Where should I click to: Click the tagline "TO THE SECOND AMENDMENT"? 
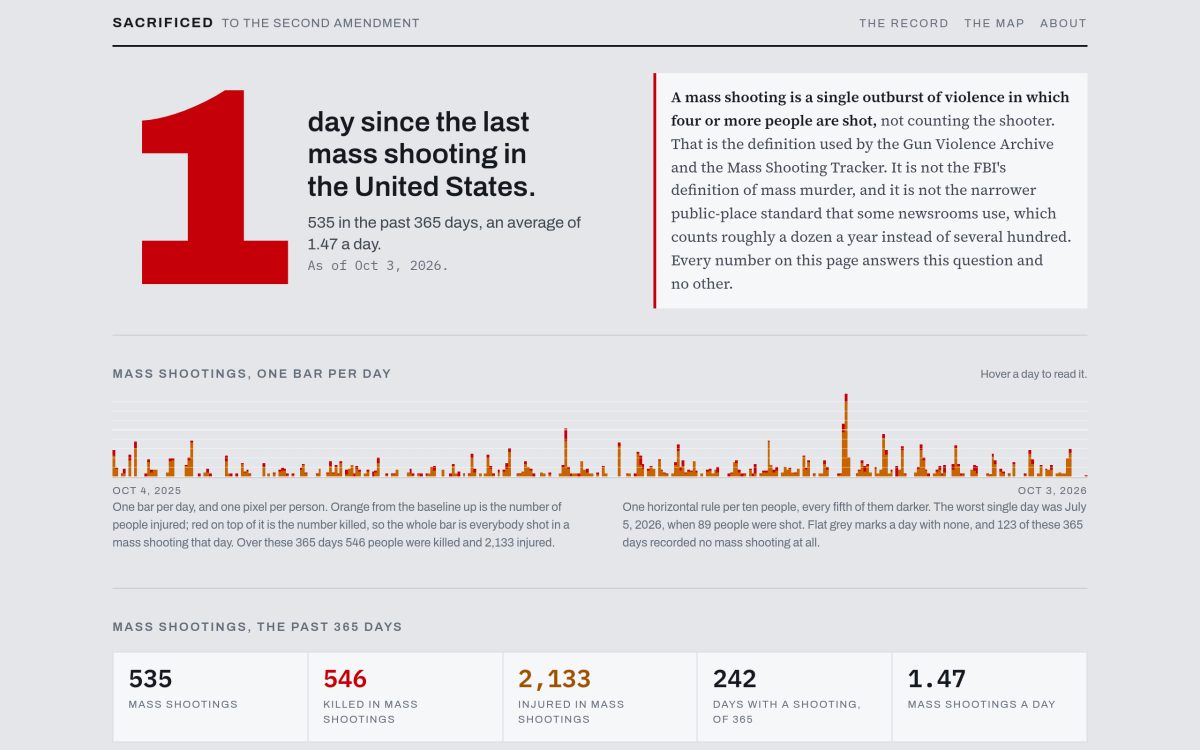click(321, 23)
